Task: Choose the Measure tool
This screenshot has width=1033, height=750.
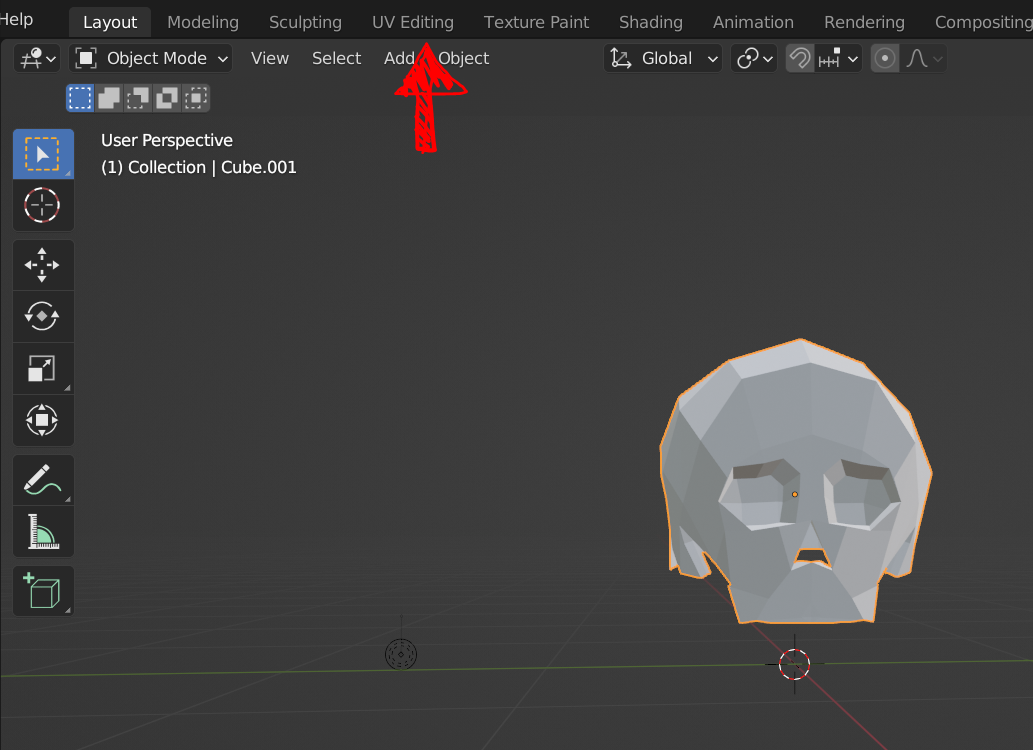Action: (x=43, y=531)
